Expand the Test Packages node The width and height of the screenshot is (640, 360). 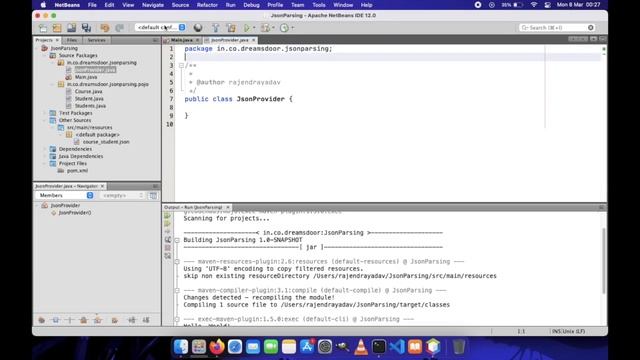(45, 113)
